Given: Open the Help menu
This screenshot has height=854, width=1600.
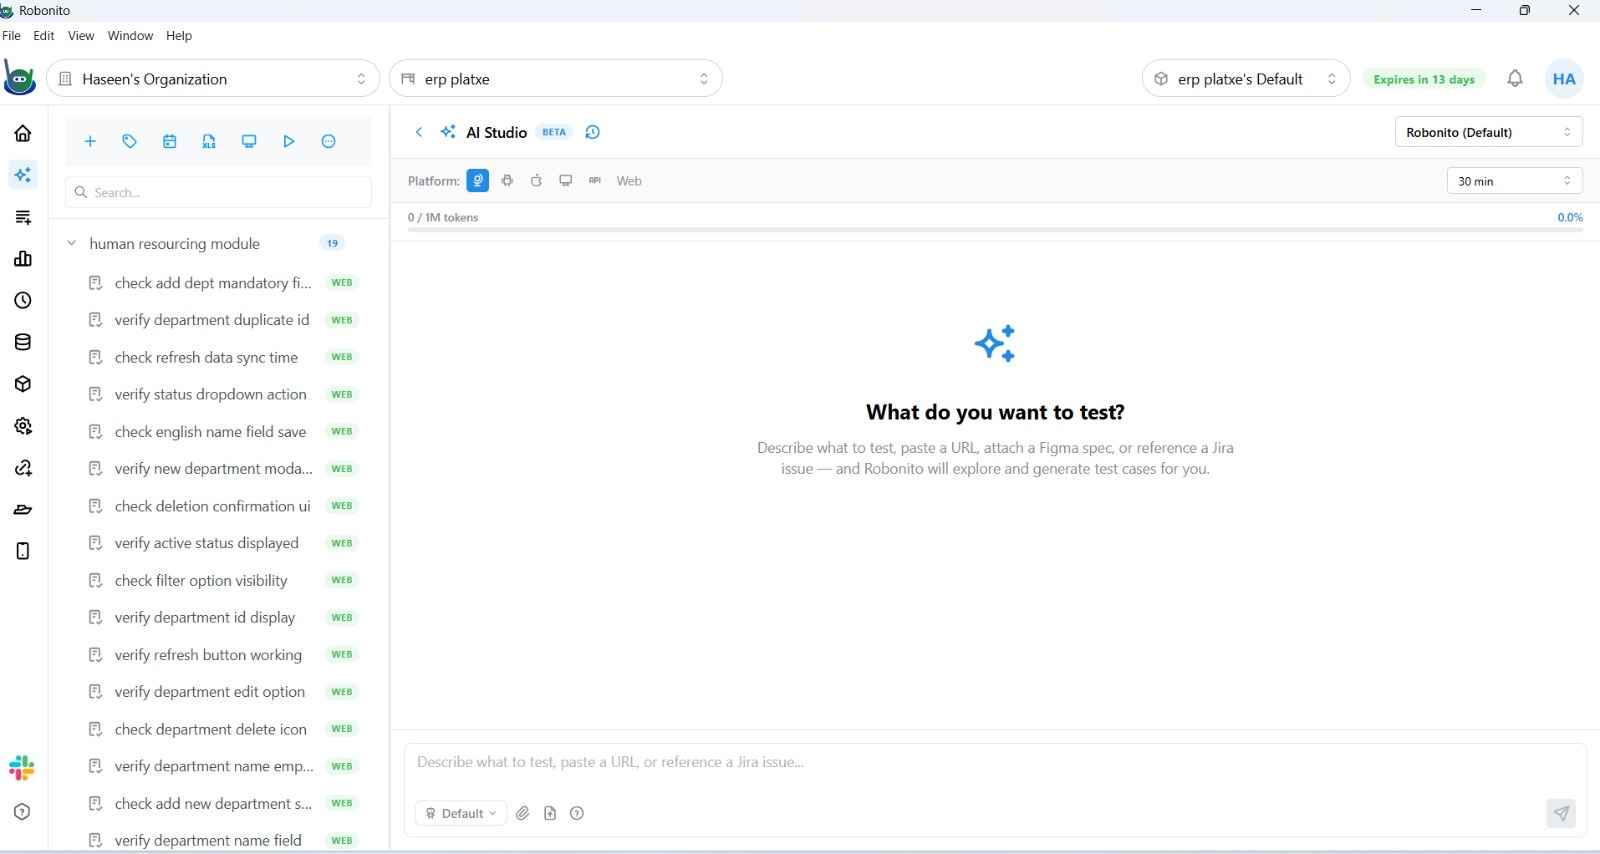Looking at the screenshot, I should 179,35.
